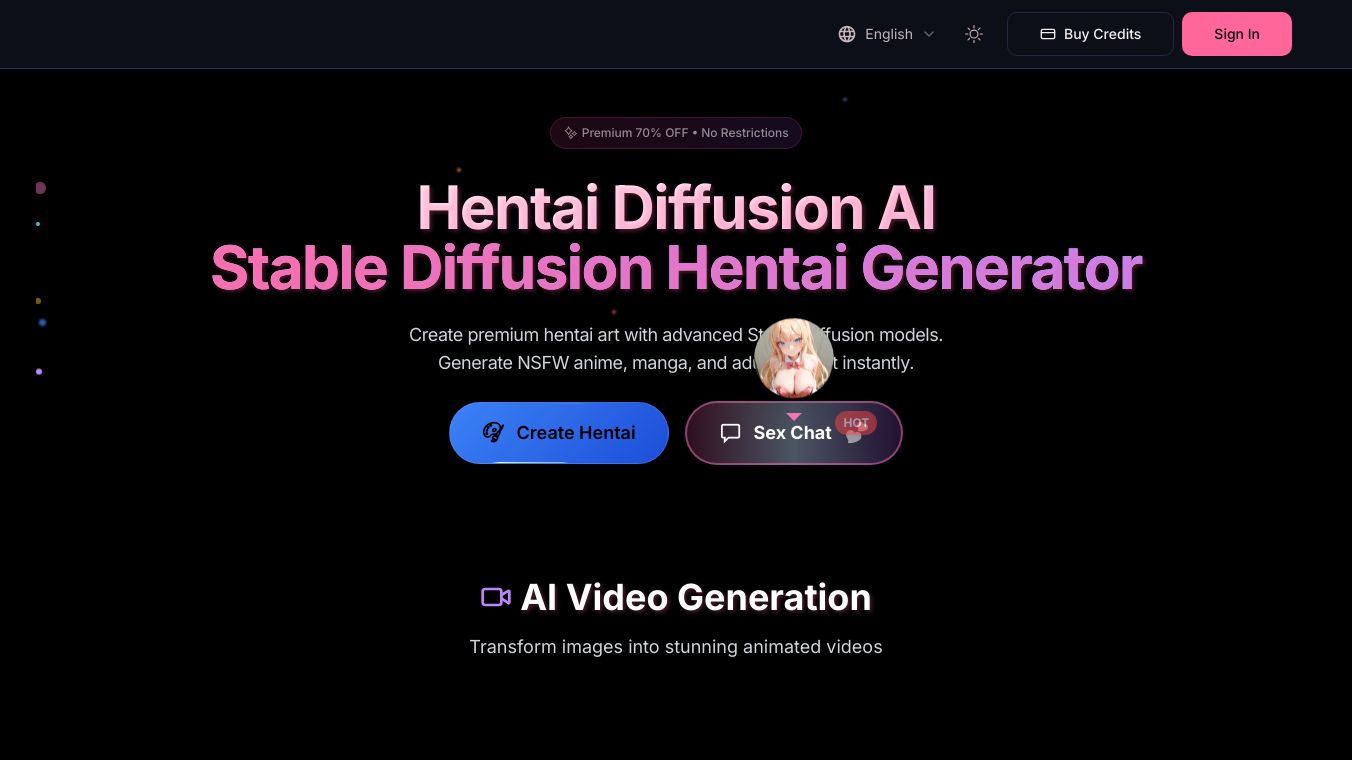Open the English language dropdown
This screenshot has width=1352, height=760.
(887, 34)
